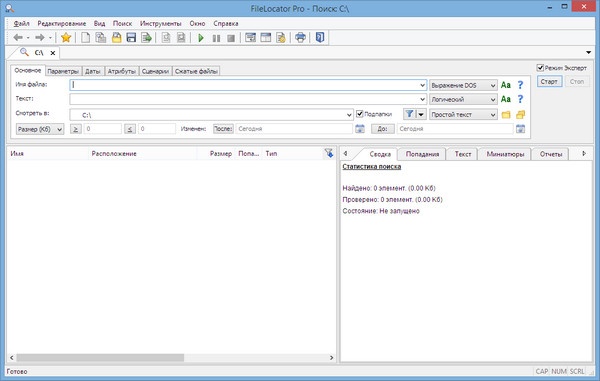
Task: Toggle the Подпапки checkbox
Action: click(x=359, y=114)
